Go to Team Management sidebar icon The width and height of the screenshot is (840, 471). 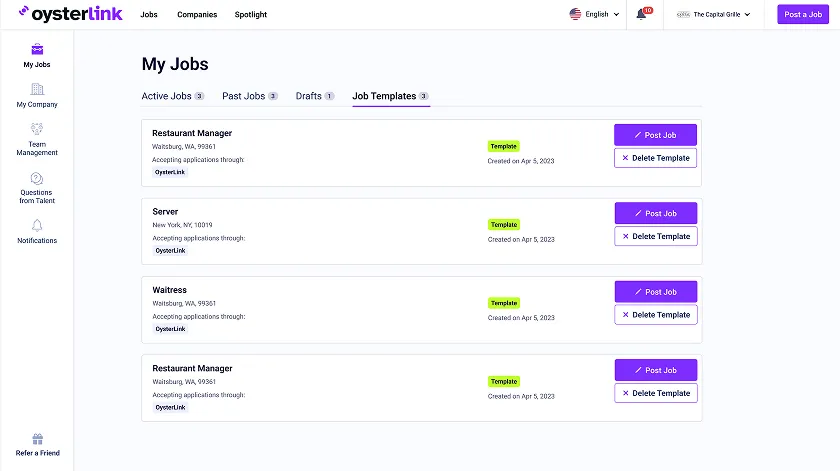click(x=37, y=129)
